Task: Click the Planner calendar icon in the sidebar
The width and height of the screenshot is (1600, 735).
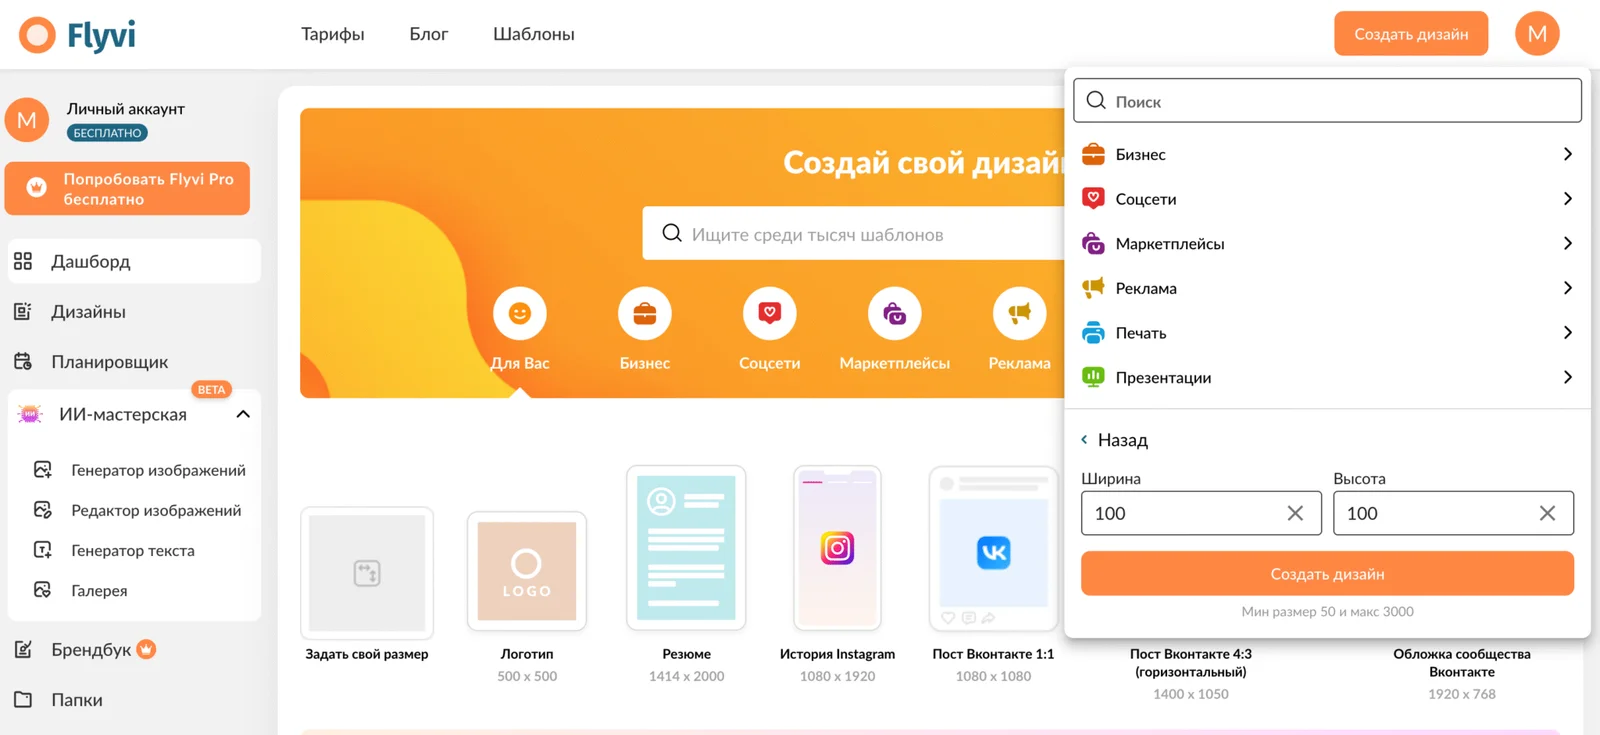Action: pyautogui.click(x=23, y=361)
